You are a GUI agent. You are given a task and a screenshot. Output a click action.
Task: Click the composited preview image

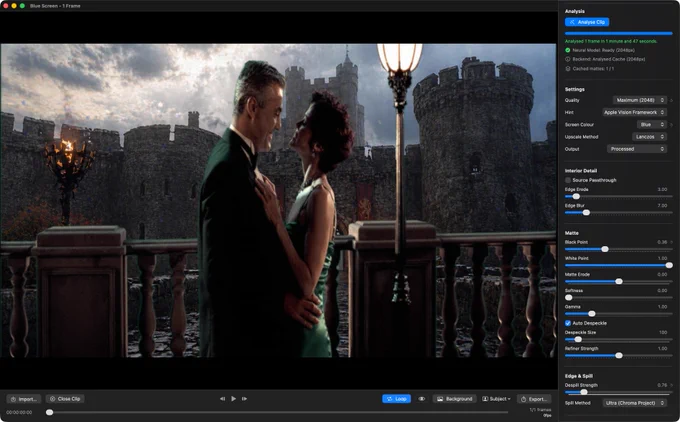pos(278,200)
